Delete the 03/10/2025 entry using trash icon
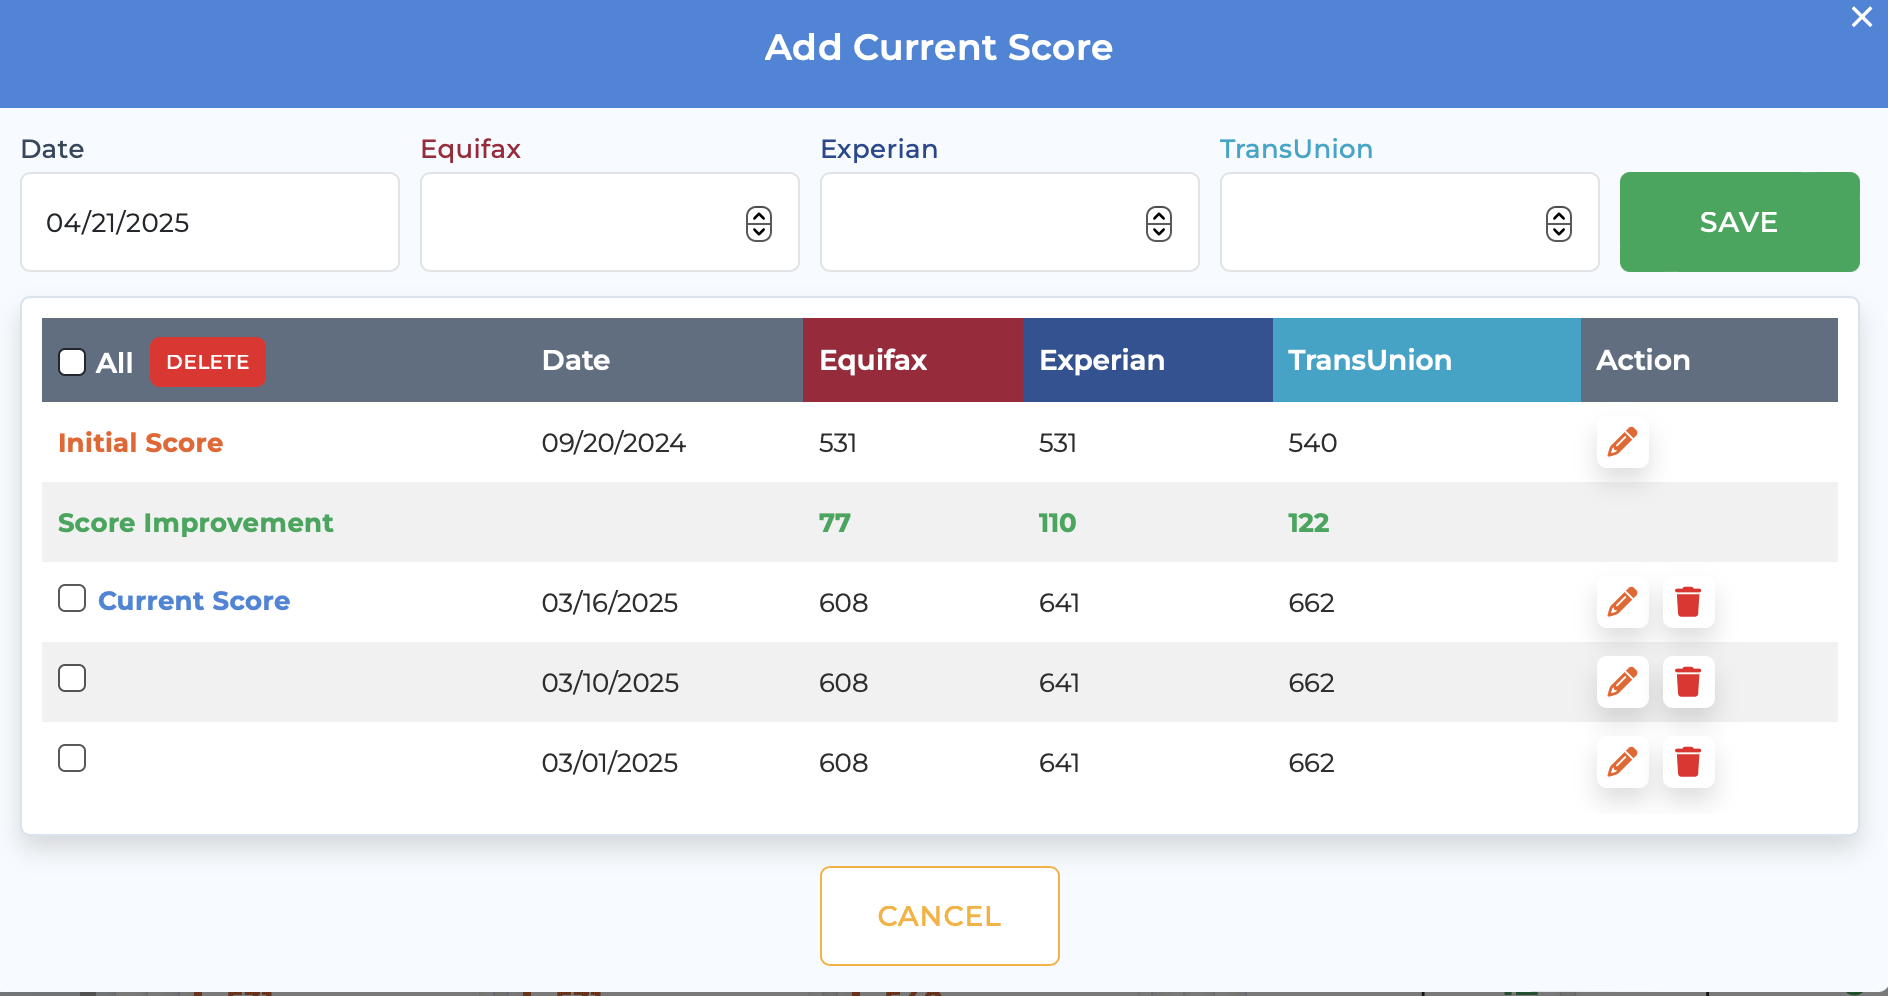The image size is (1888, 996). pos(1688,682)
